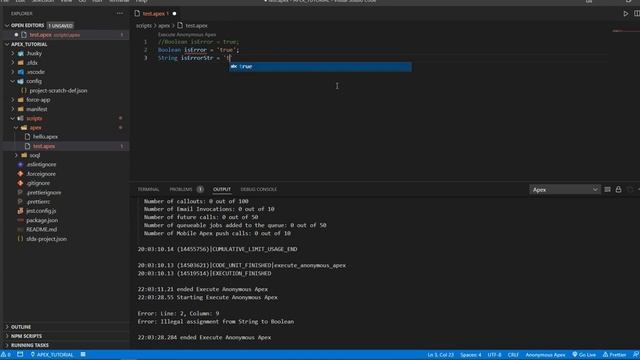Expand the .vscode folder

pyautogui.click(x=36, y=72)
